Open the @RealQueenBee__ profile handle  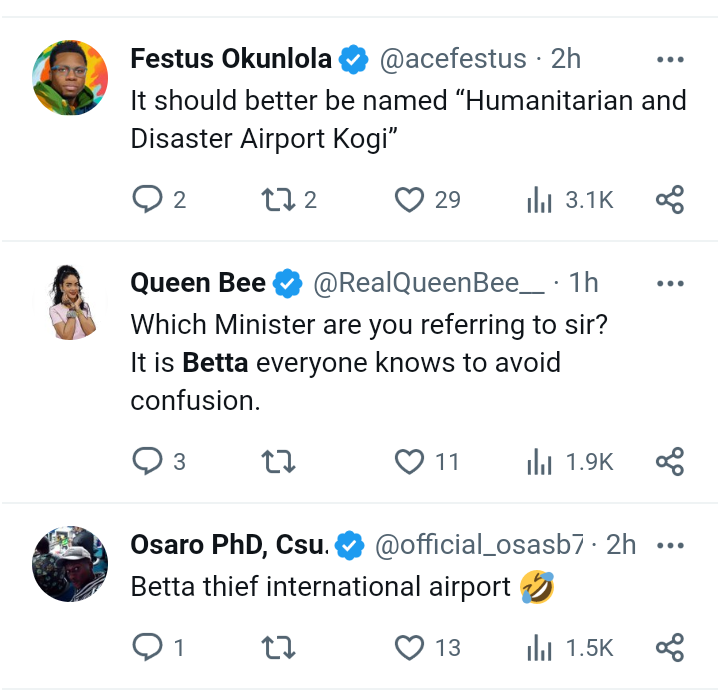(430, 284)
